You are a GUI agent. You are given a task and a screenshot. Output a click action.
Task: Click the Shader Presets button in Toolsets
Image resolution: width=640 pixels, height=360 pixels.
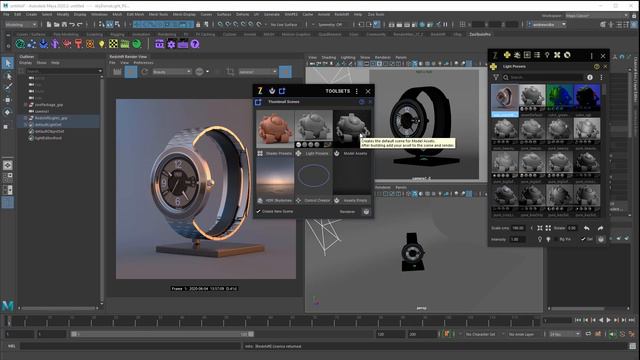(275, 153)
